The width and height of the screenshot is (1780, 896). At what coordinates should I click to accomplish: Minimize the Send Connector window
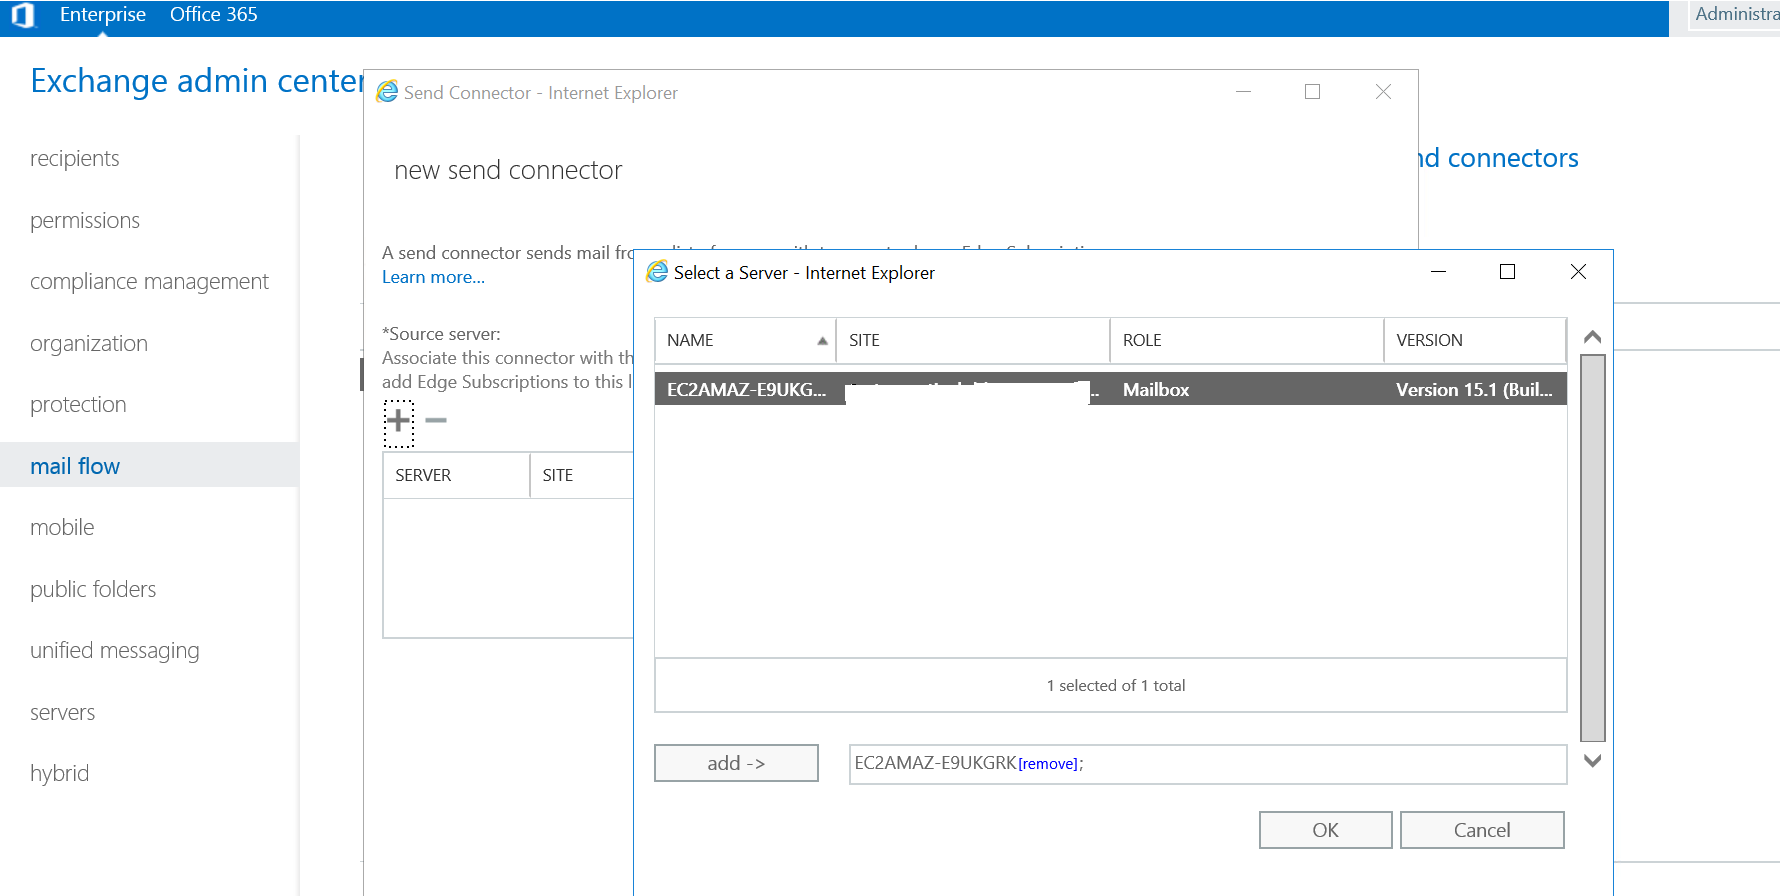pos(1244,92)
